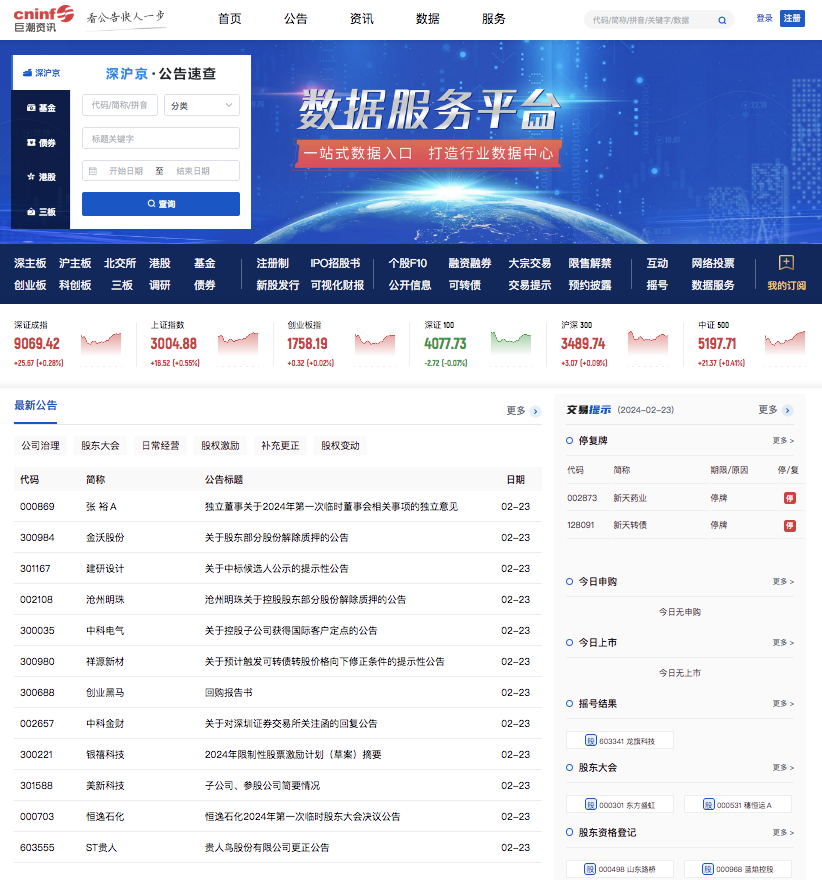822x880 pixels.
Task: Filter announcements by 股权激励
Action: pyautogui.click(x=220, y=446)
